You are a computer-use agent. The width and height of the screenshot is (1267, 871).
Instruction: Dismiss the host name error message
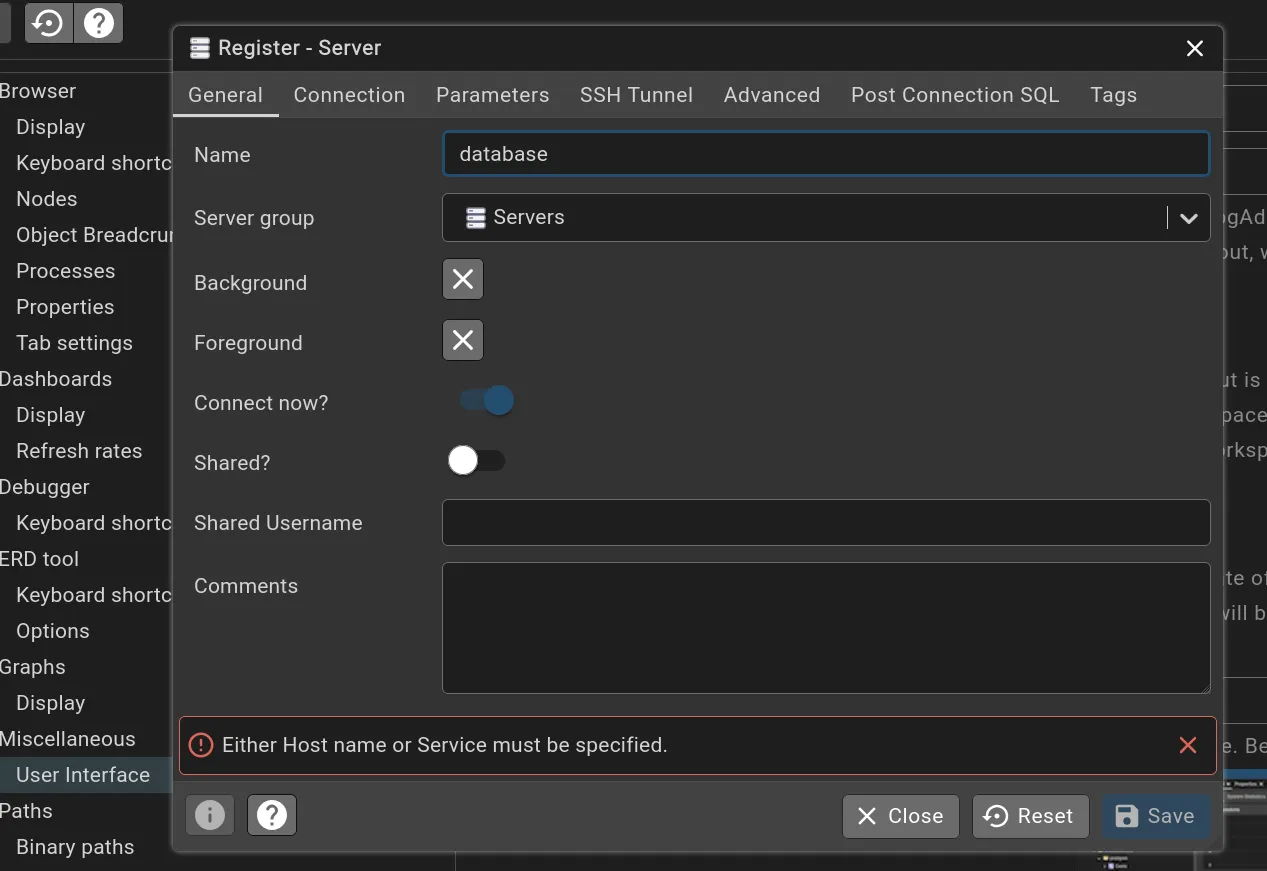pyautogui.click(x=1187, y=745)
